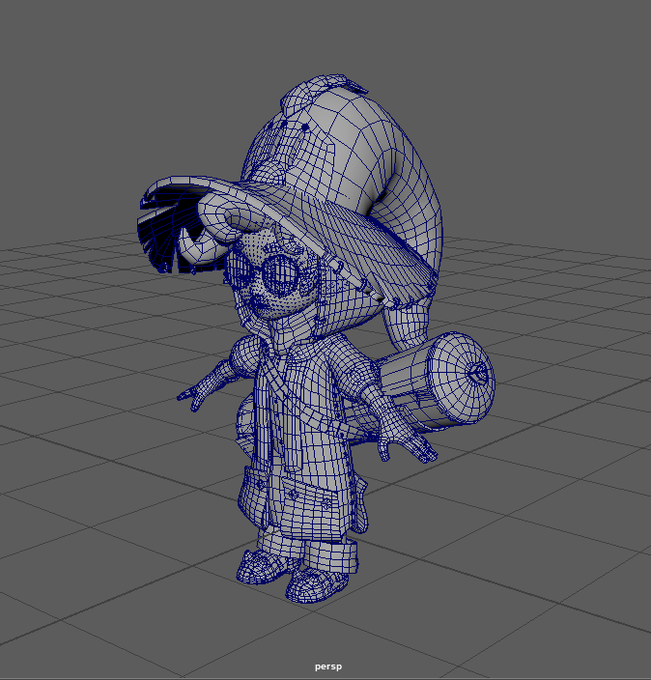Click the persp camera label

(x=328, y=667)
